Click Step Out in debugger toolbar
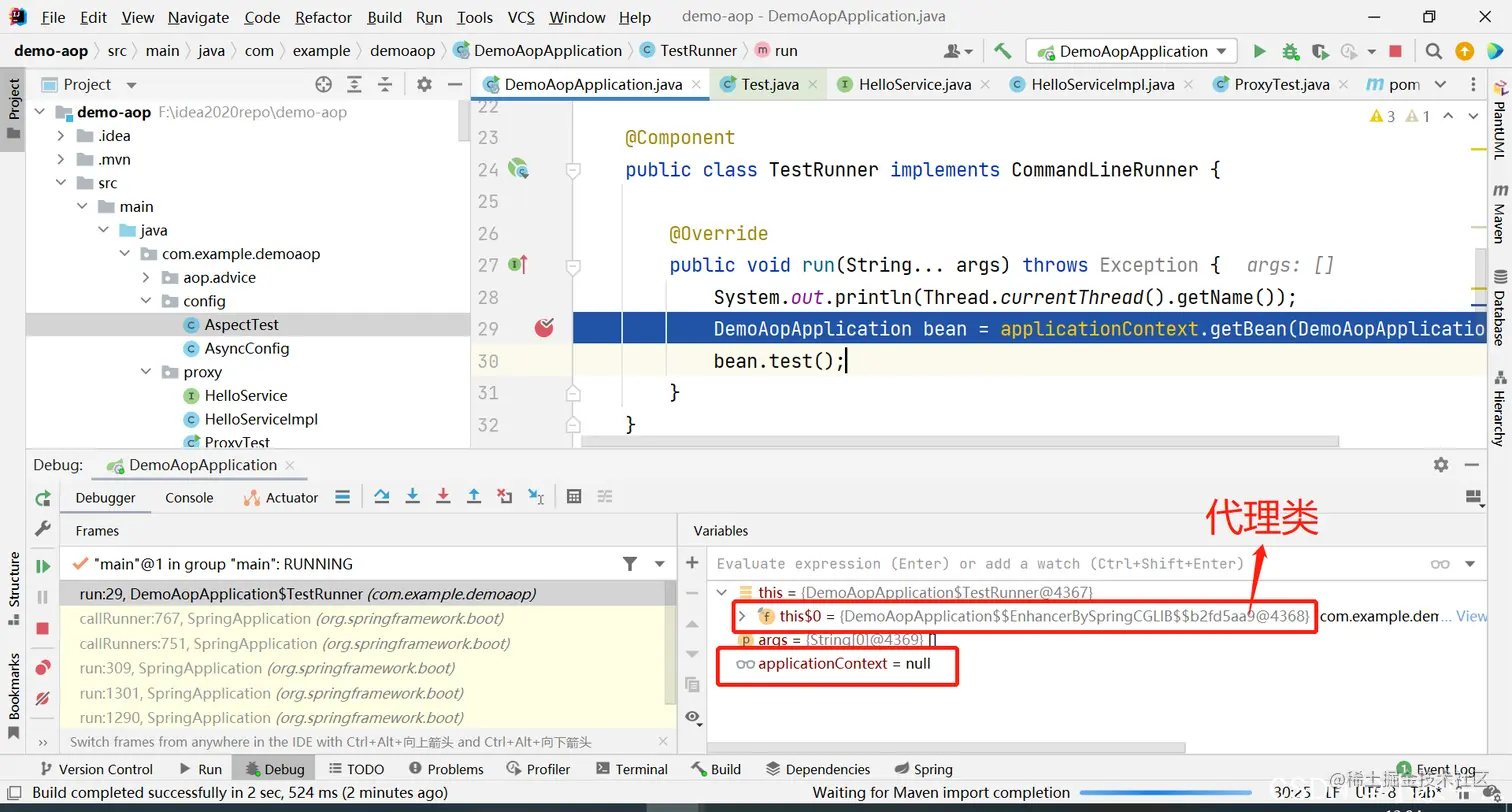 click(x=474, y=497)
